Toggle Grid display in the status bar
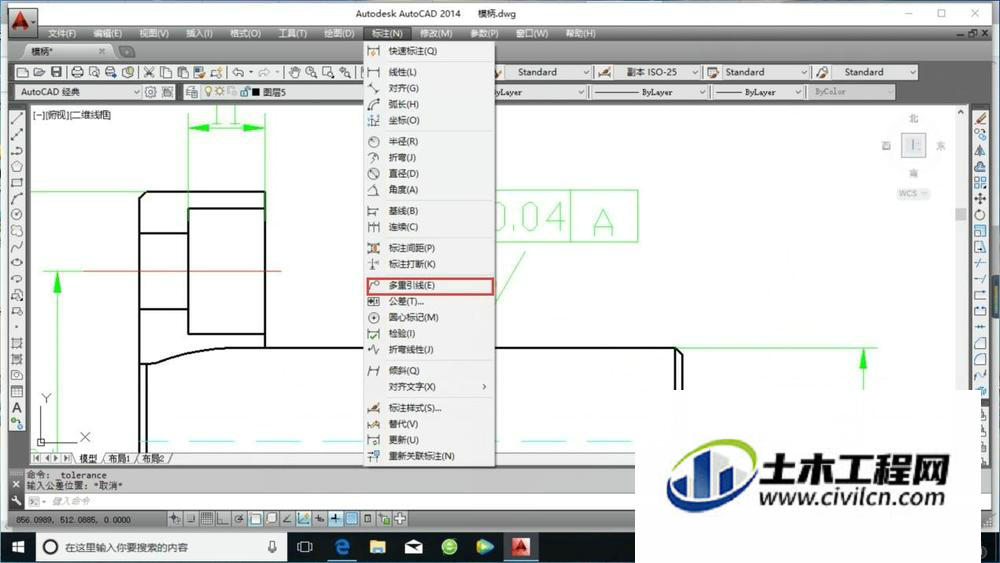The image size is (1000, 563). pyautogui.click(x=207, y=519)
